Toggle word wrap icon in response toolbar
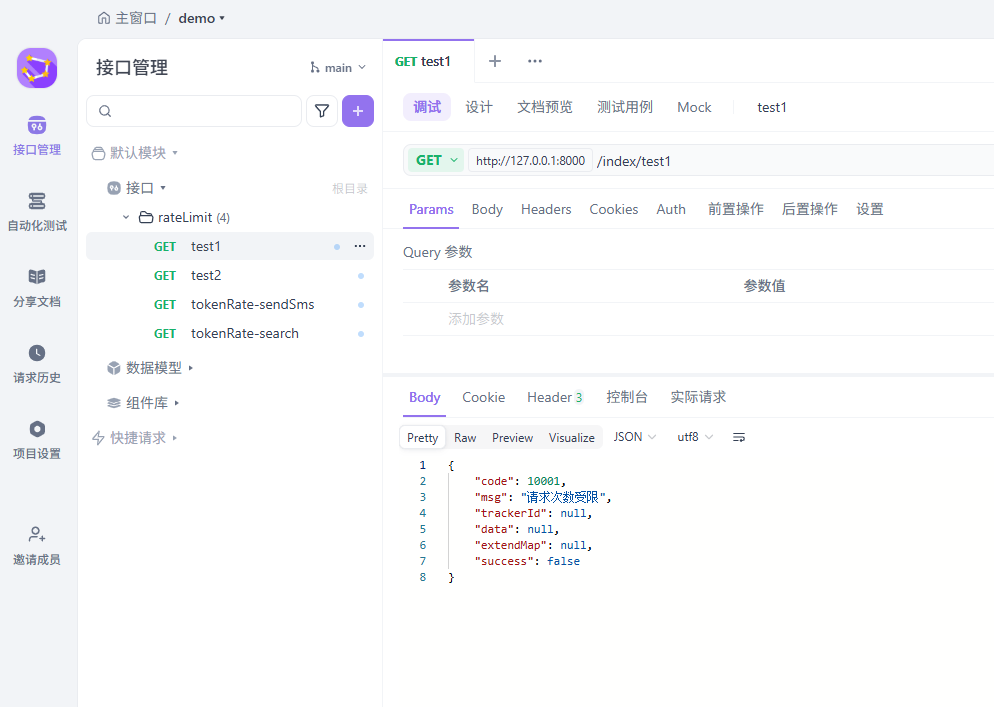Image resolution: width=994 pixels, height=707 pixels. [739, 438]
